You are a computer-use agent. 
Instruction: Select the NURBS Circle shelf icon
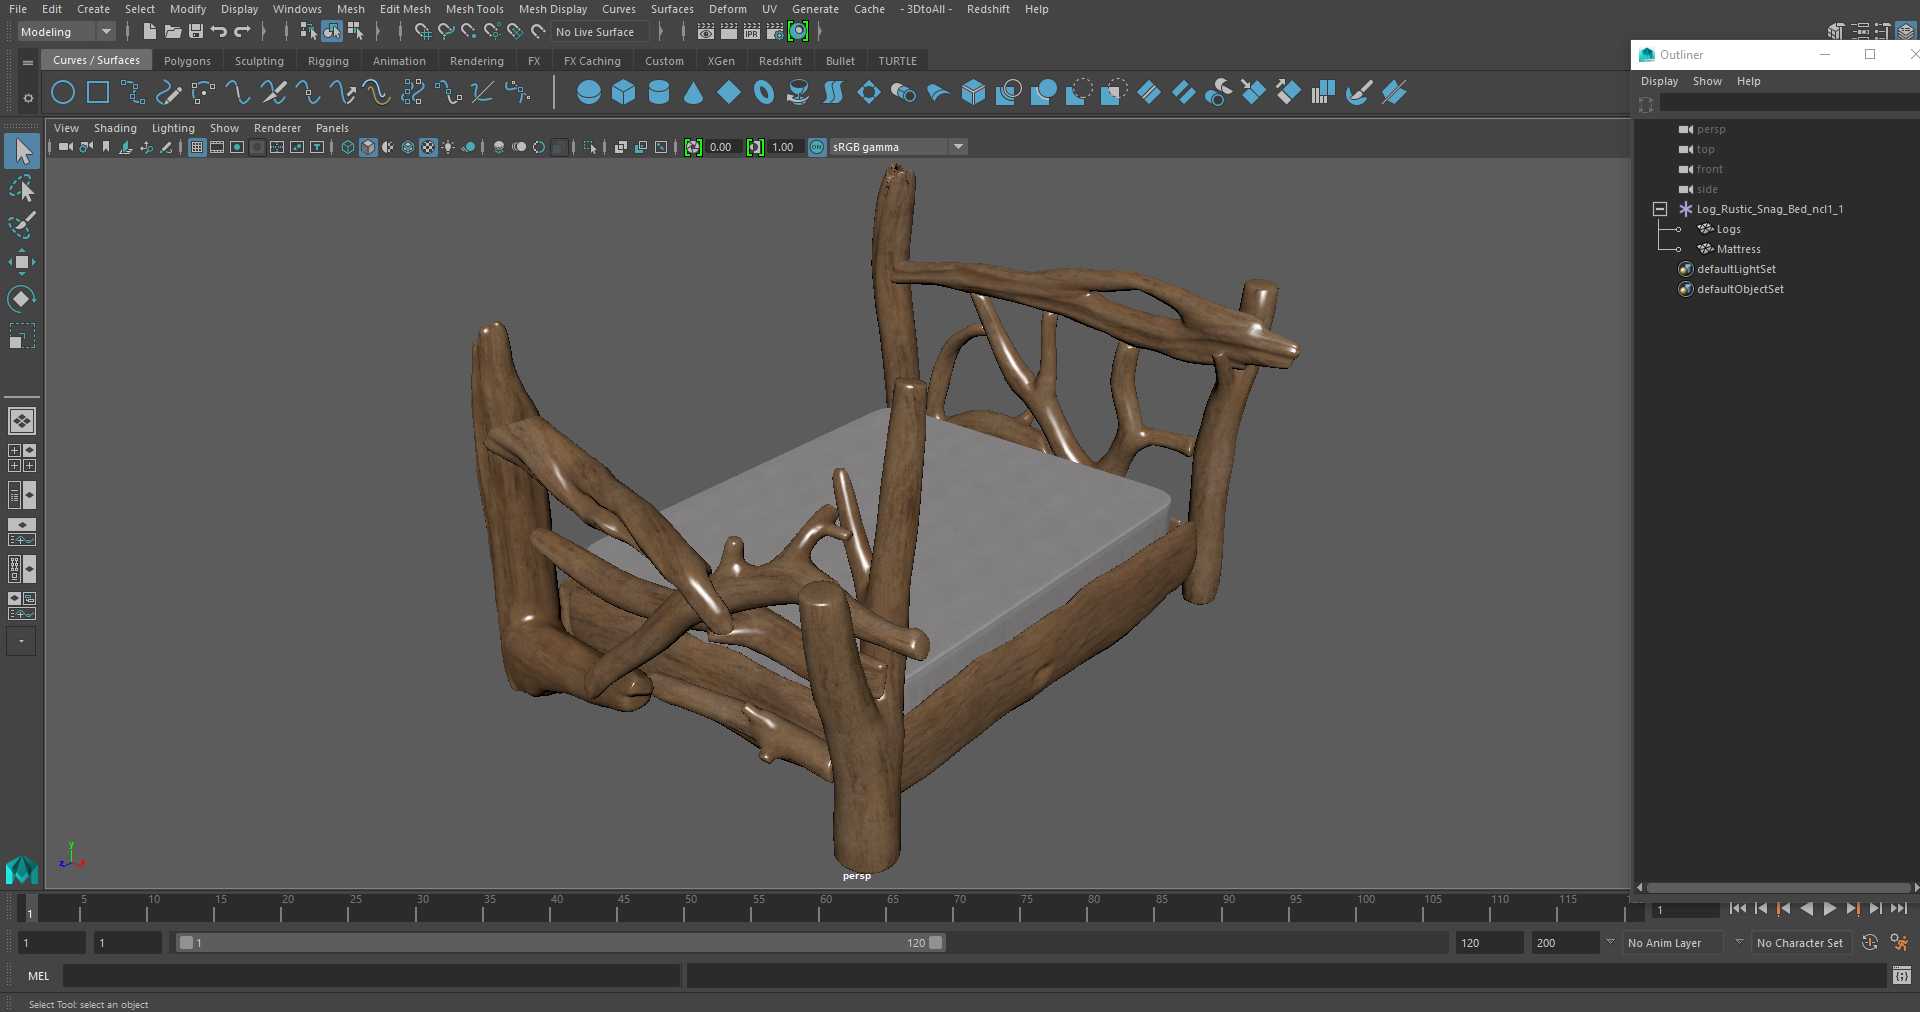pyautogui.click(x=63, y=93)
